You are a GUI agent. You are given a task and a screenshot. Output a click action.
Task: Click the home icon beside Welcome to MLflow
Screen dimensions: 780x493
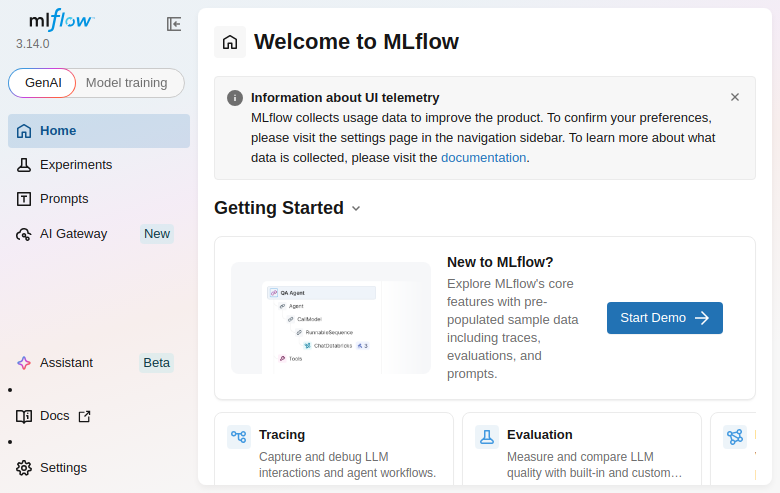pyautogui.click(x=230, y=42)
